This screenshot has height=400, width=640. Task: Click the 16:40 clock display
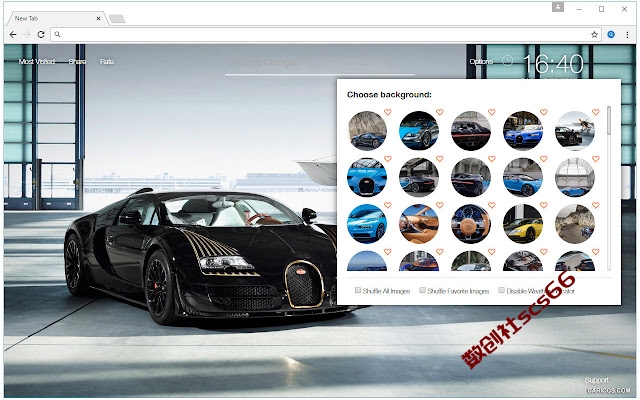point(553,64)
